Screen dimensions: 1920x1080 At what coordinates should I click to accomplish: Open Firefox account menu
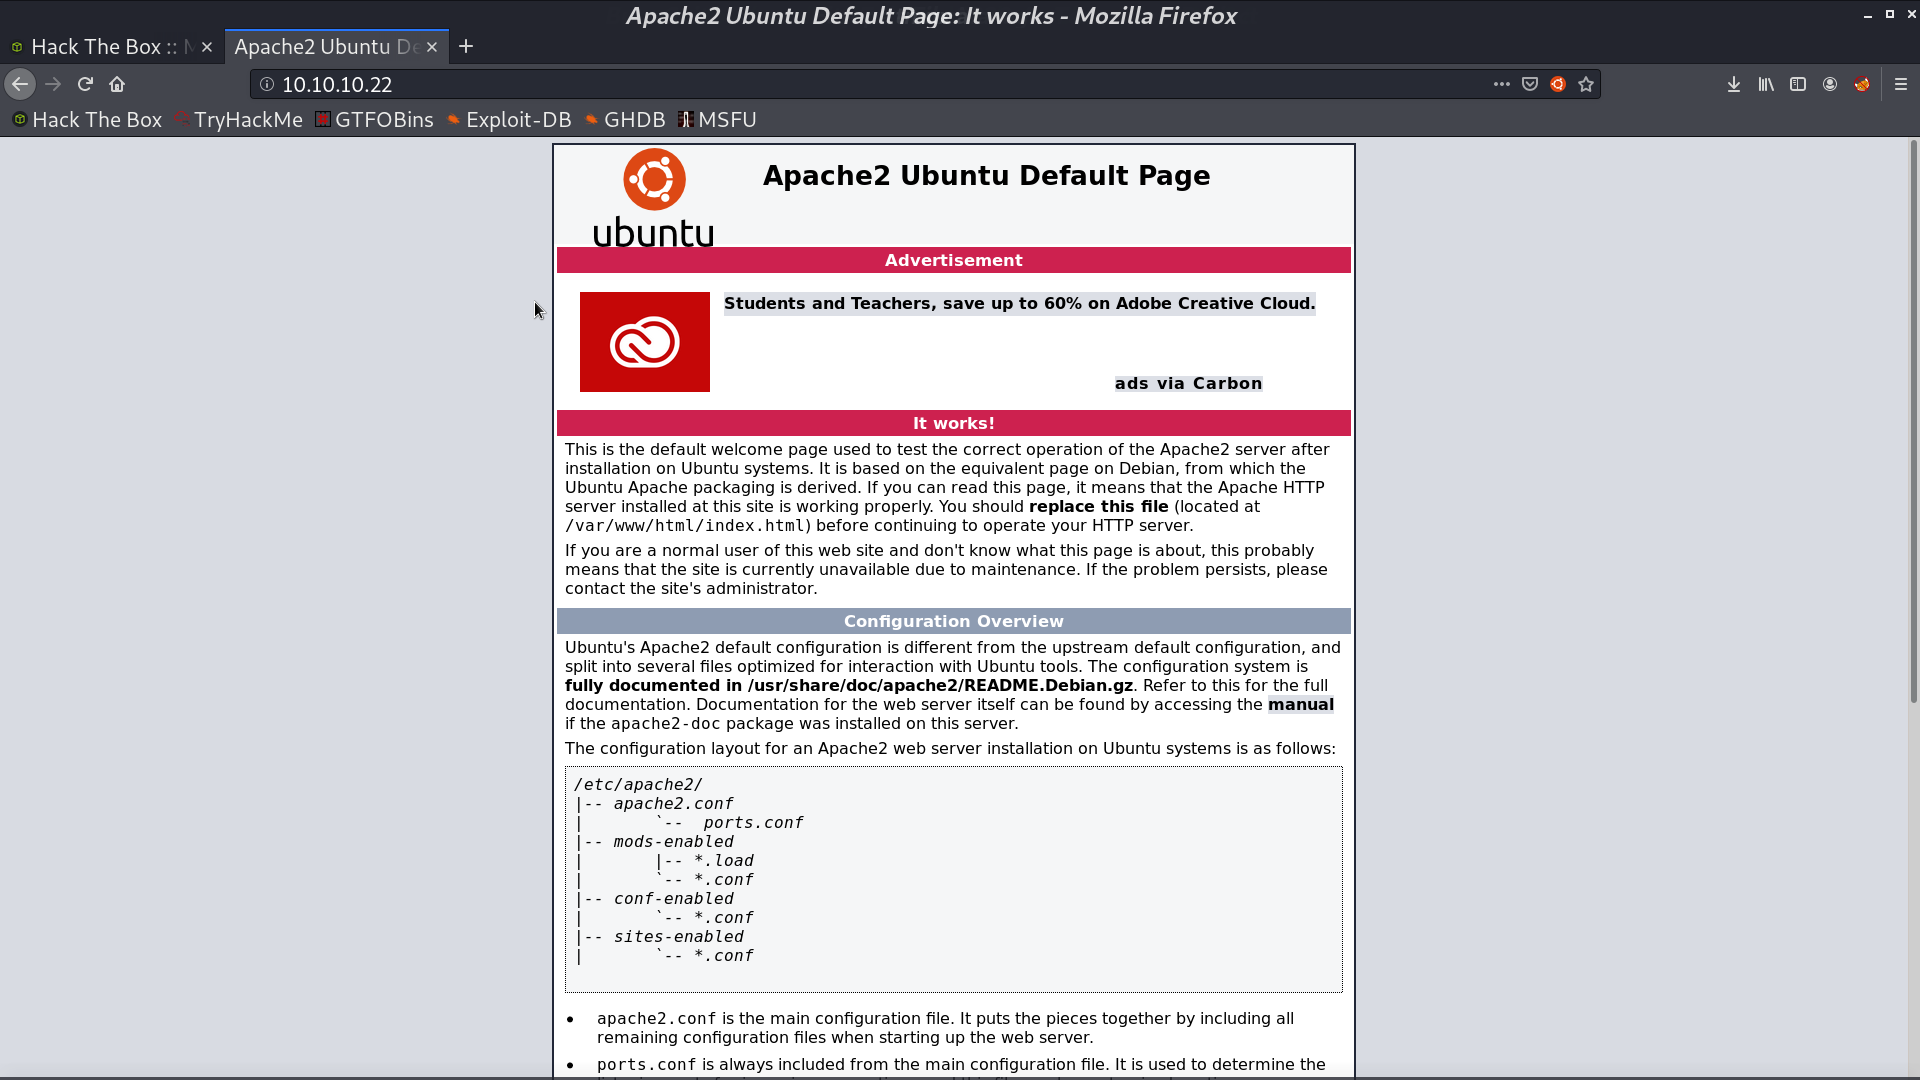(1830, 85)
